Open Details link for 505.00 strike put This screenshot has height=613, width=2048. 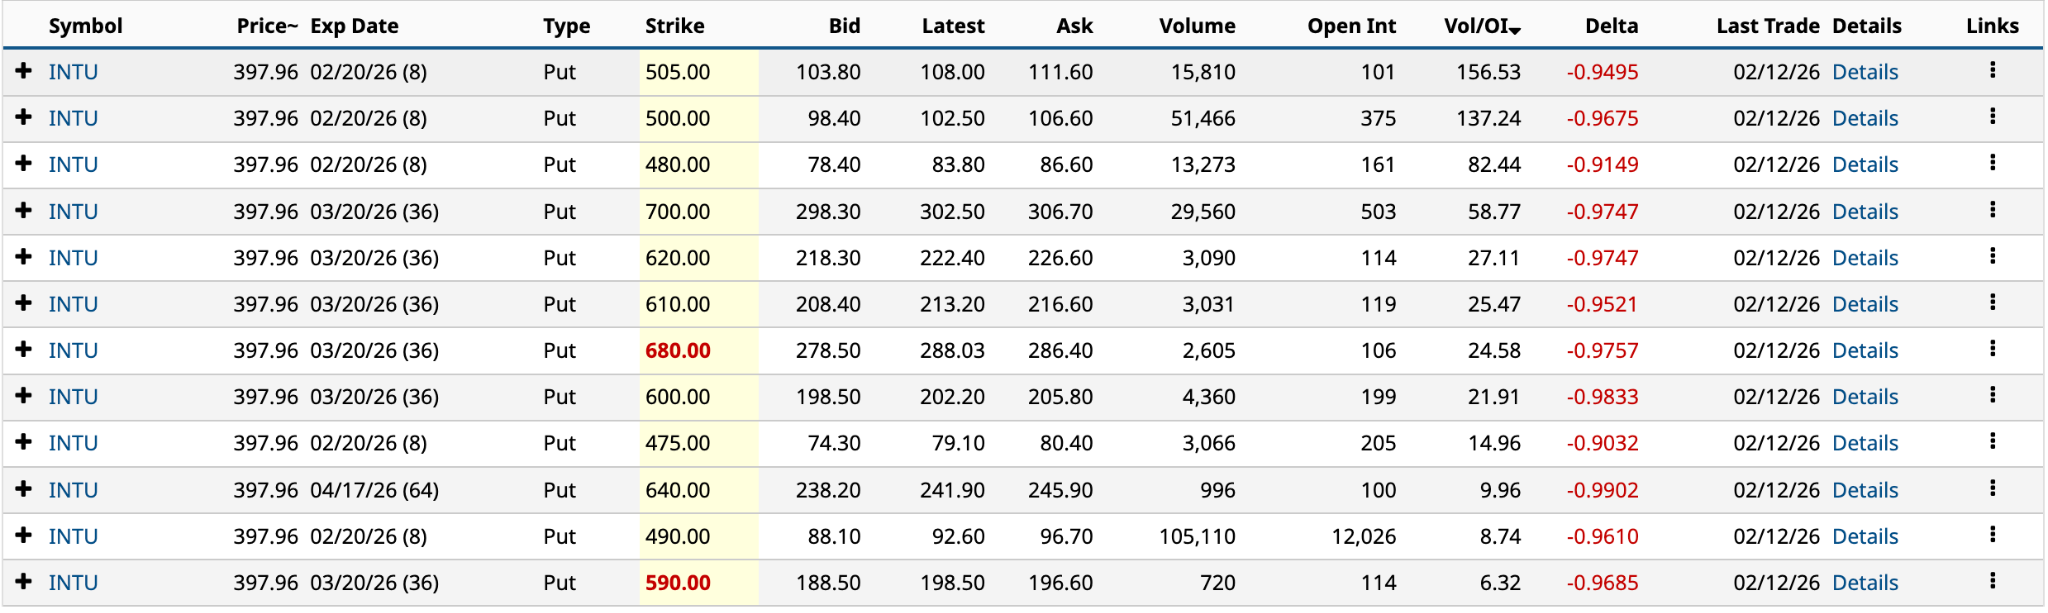click(x=1865, y=72)
